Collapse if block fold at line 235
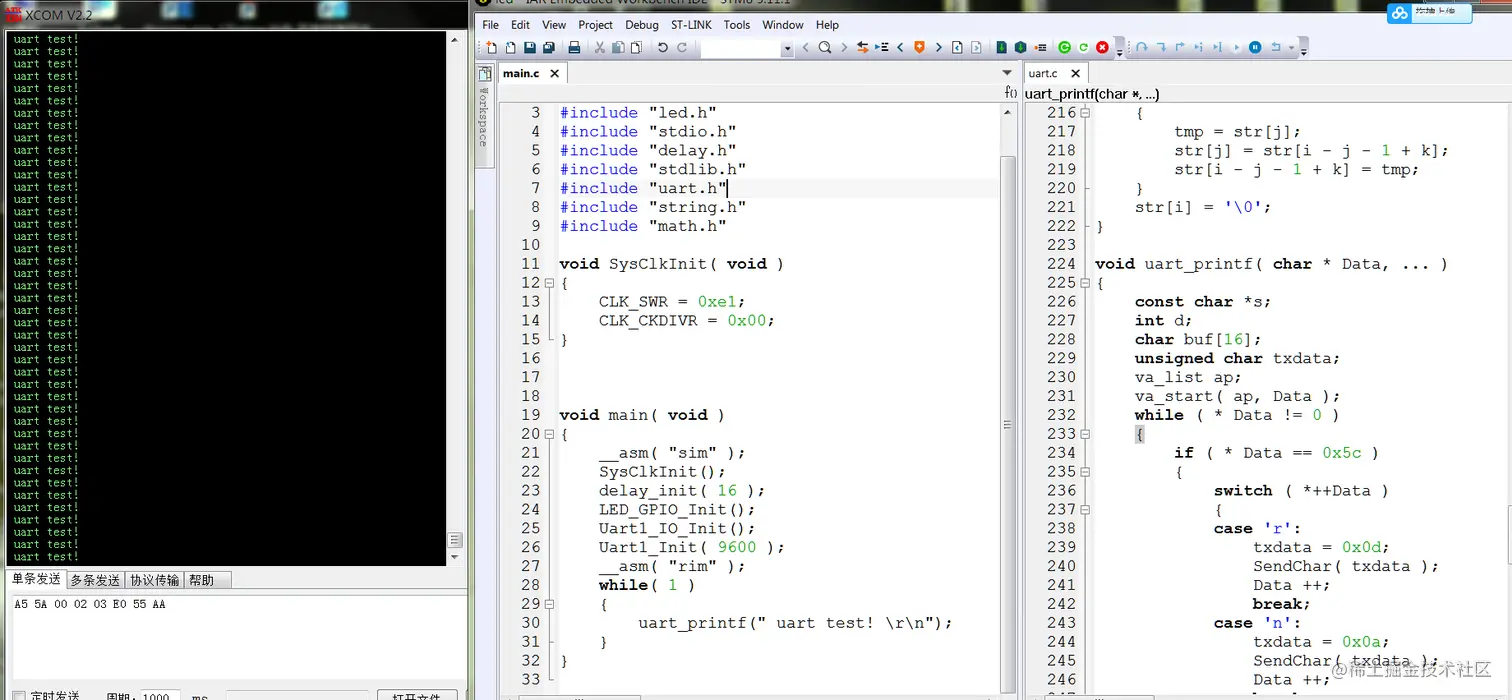Image resolution: width=1512 pixels, height=700 pixels. [1085, 472]
